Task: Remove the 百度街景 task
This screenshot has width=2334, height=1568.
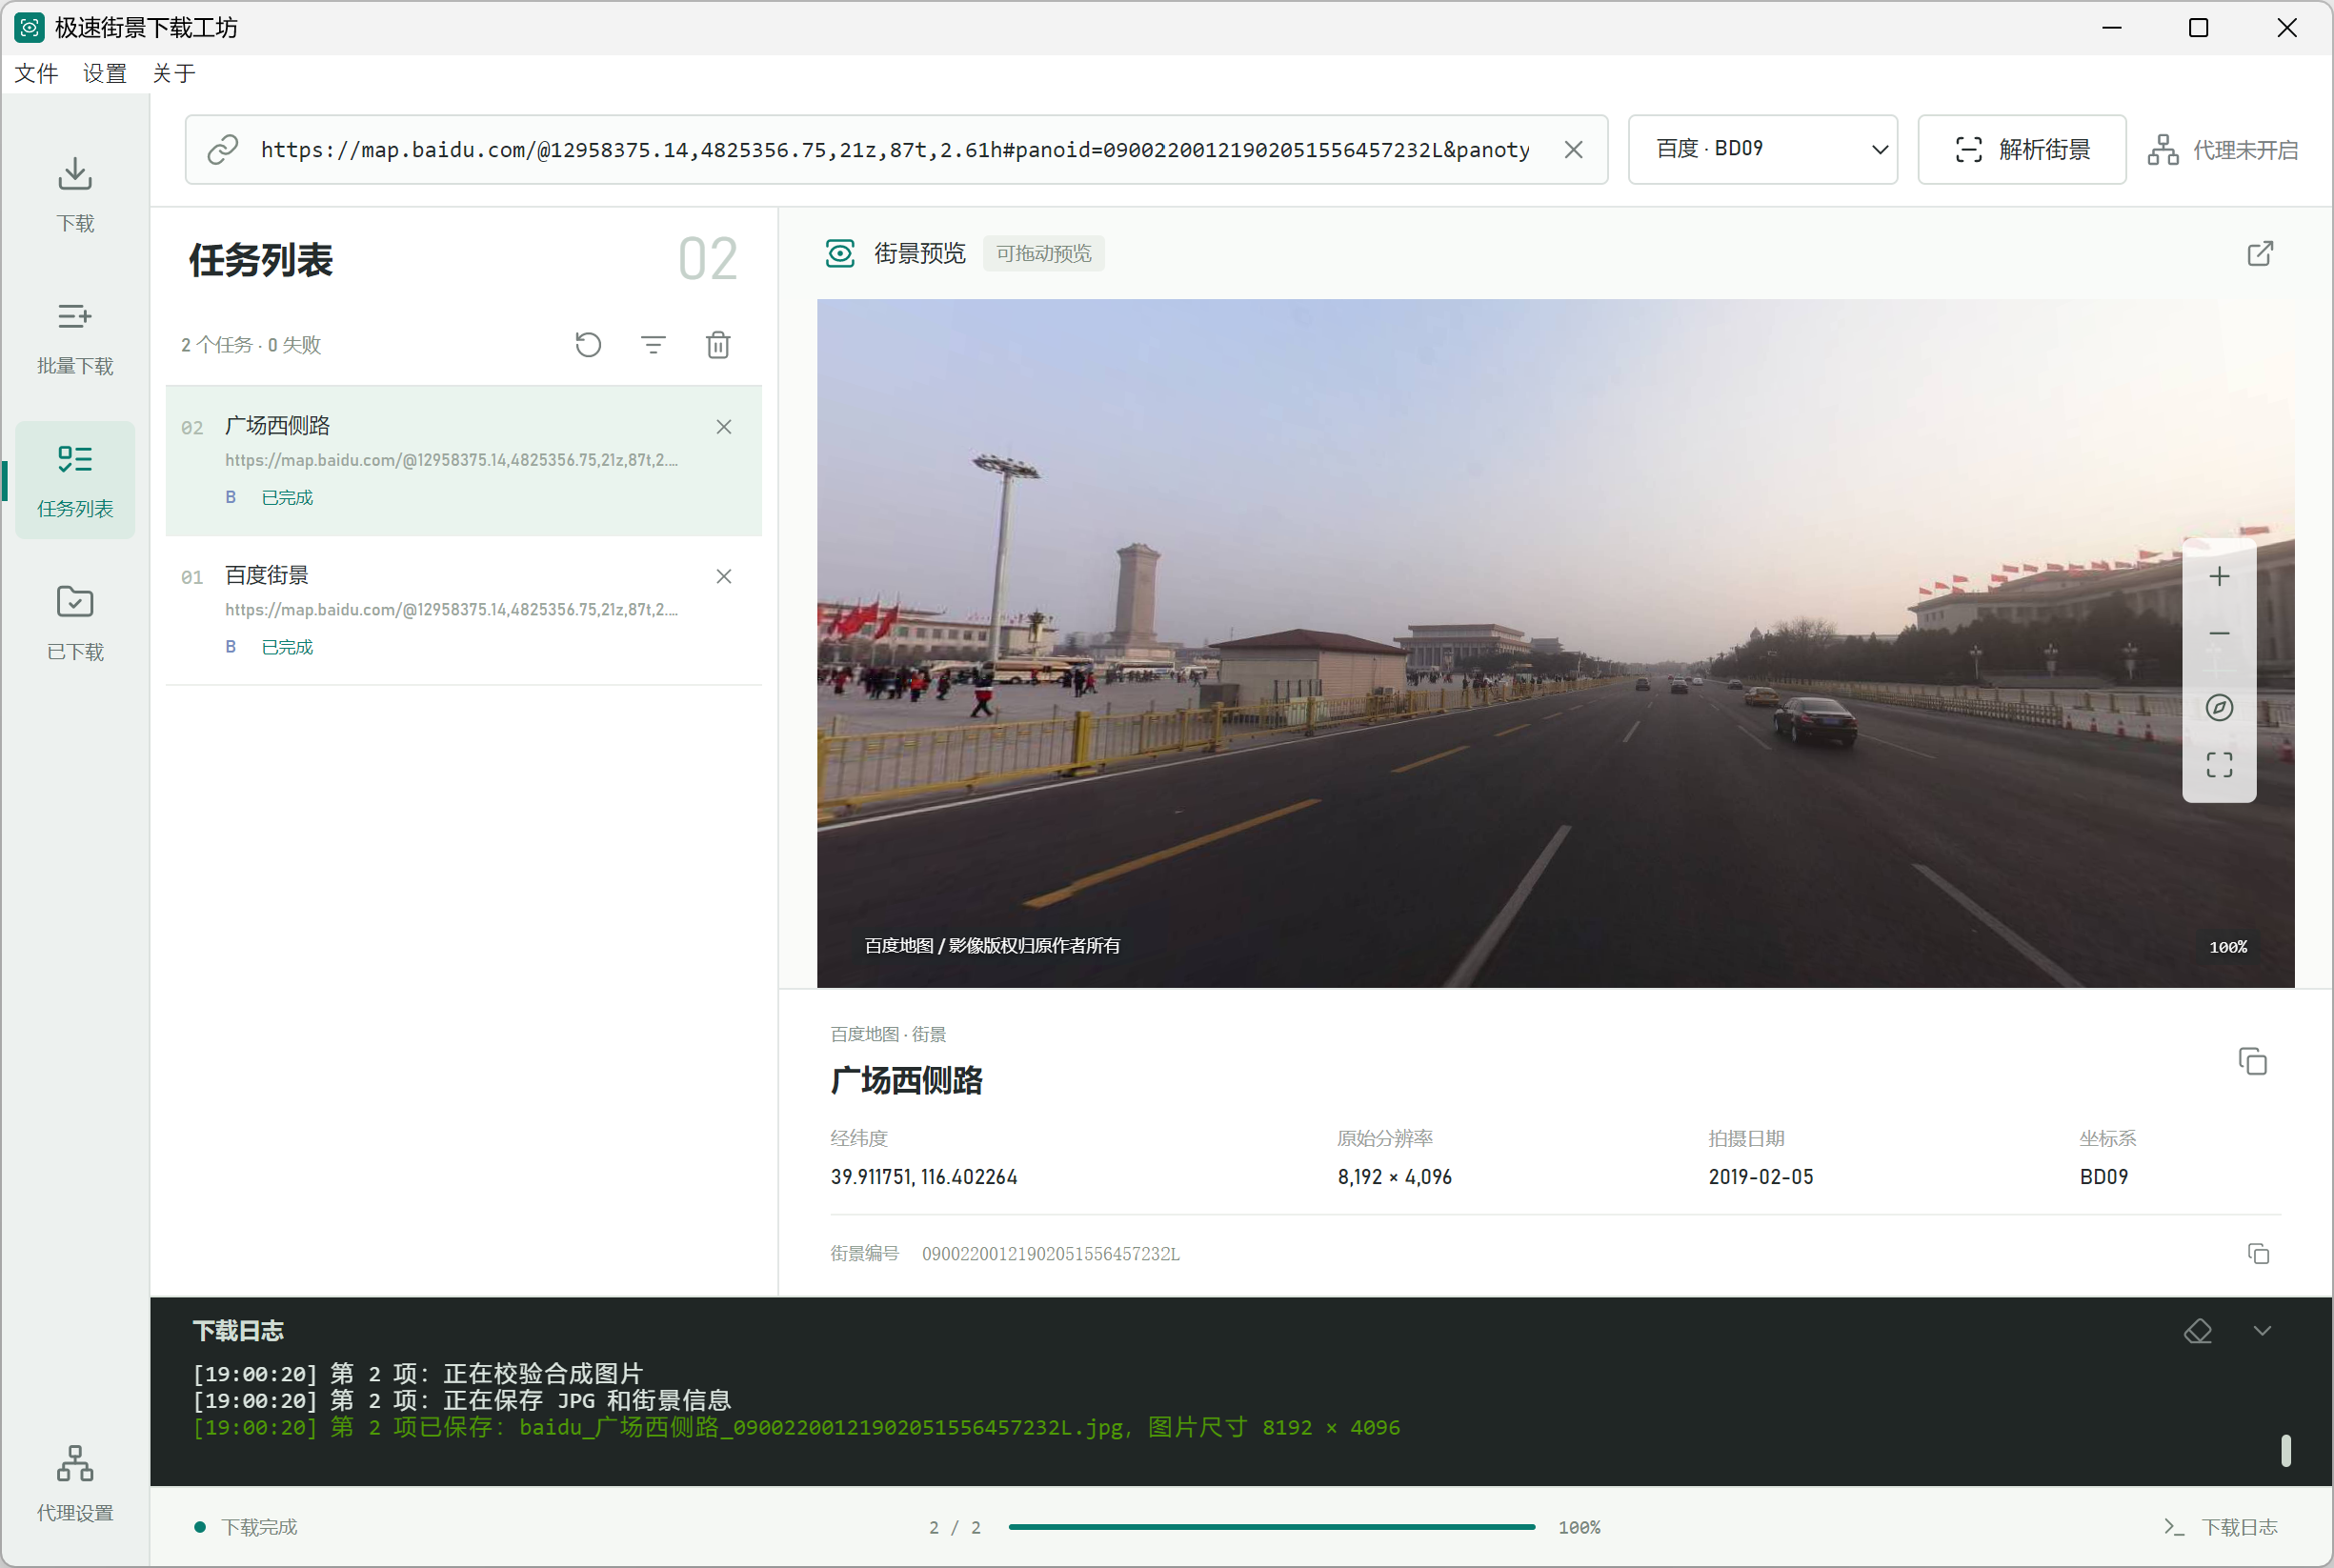Action: tap(724, 577)
